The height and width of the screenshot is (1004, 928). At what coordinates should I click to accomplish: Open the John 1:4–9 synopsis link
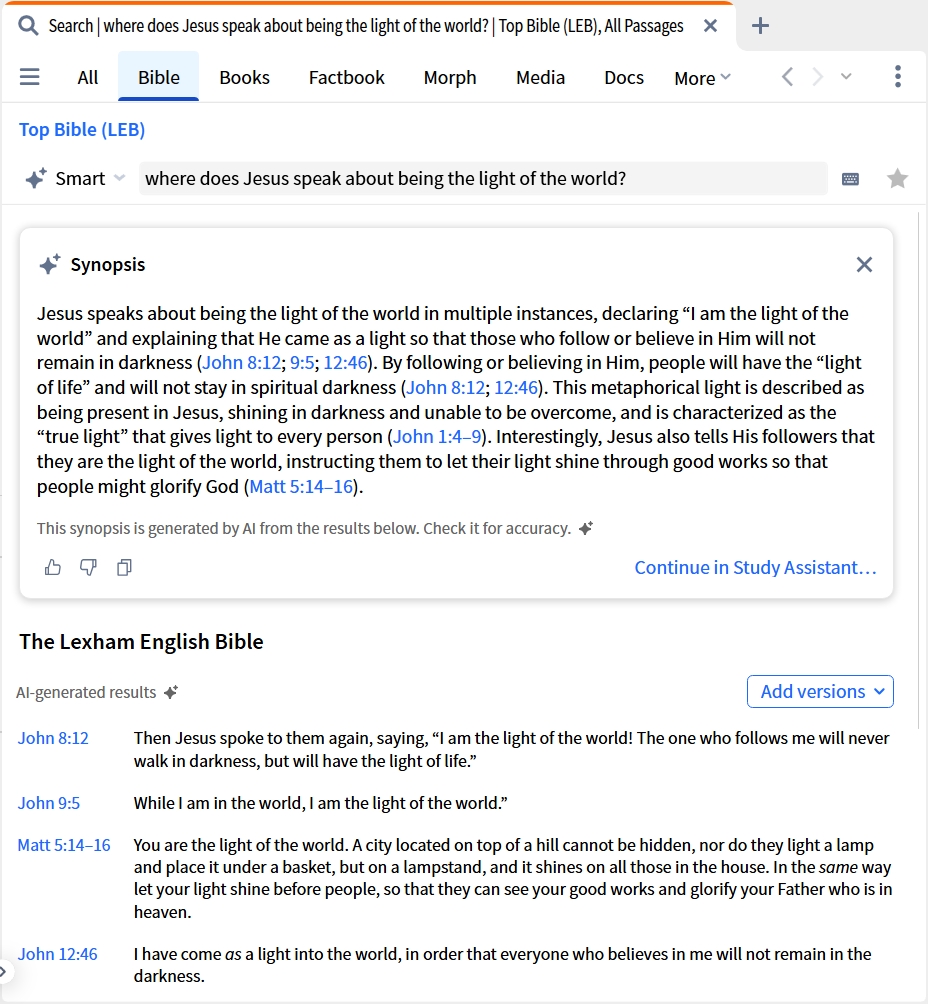click(x=437, y=437)
